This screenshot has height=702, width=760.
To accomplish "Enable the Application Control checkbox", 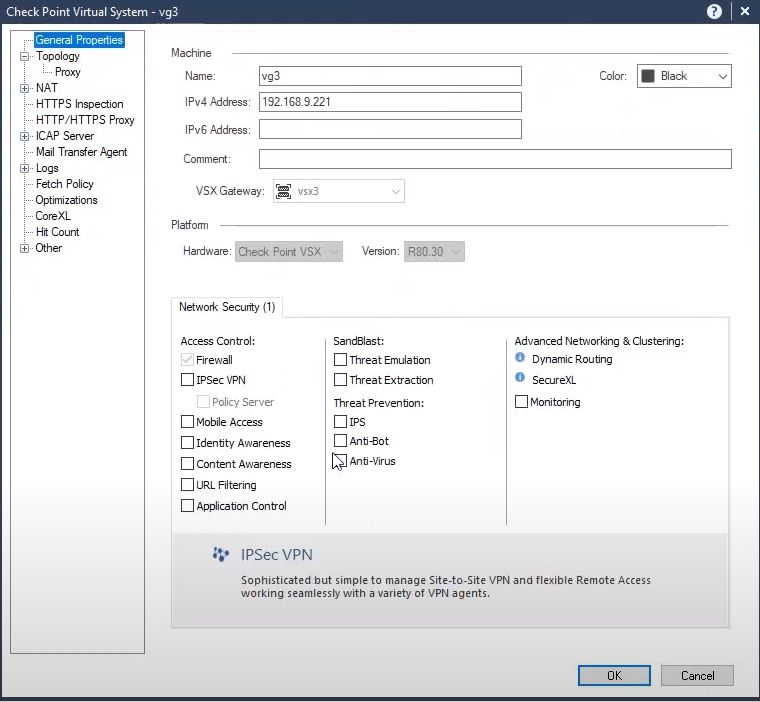I will coord(187,506).
